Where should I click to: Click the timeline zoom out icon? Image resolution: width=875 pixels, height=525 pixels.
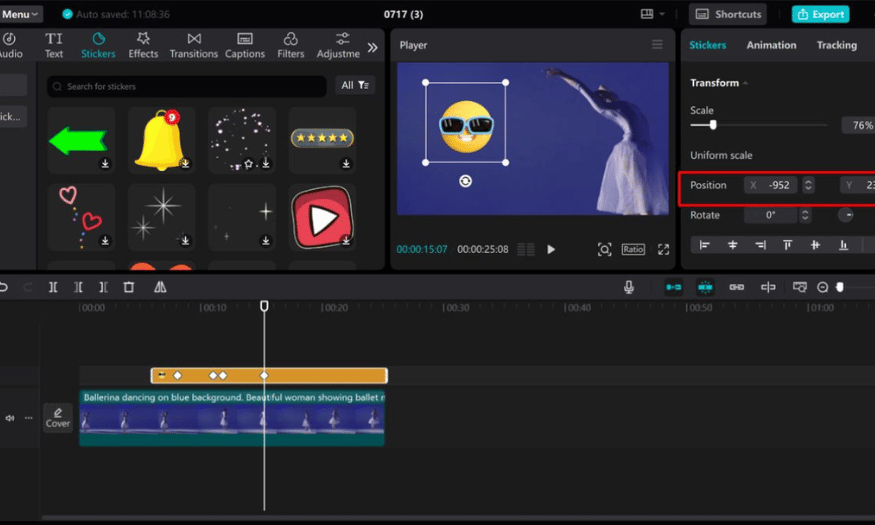pos(823,287)
